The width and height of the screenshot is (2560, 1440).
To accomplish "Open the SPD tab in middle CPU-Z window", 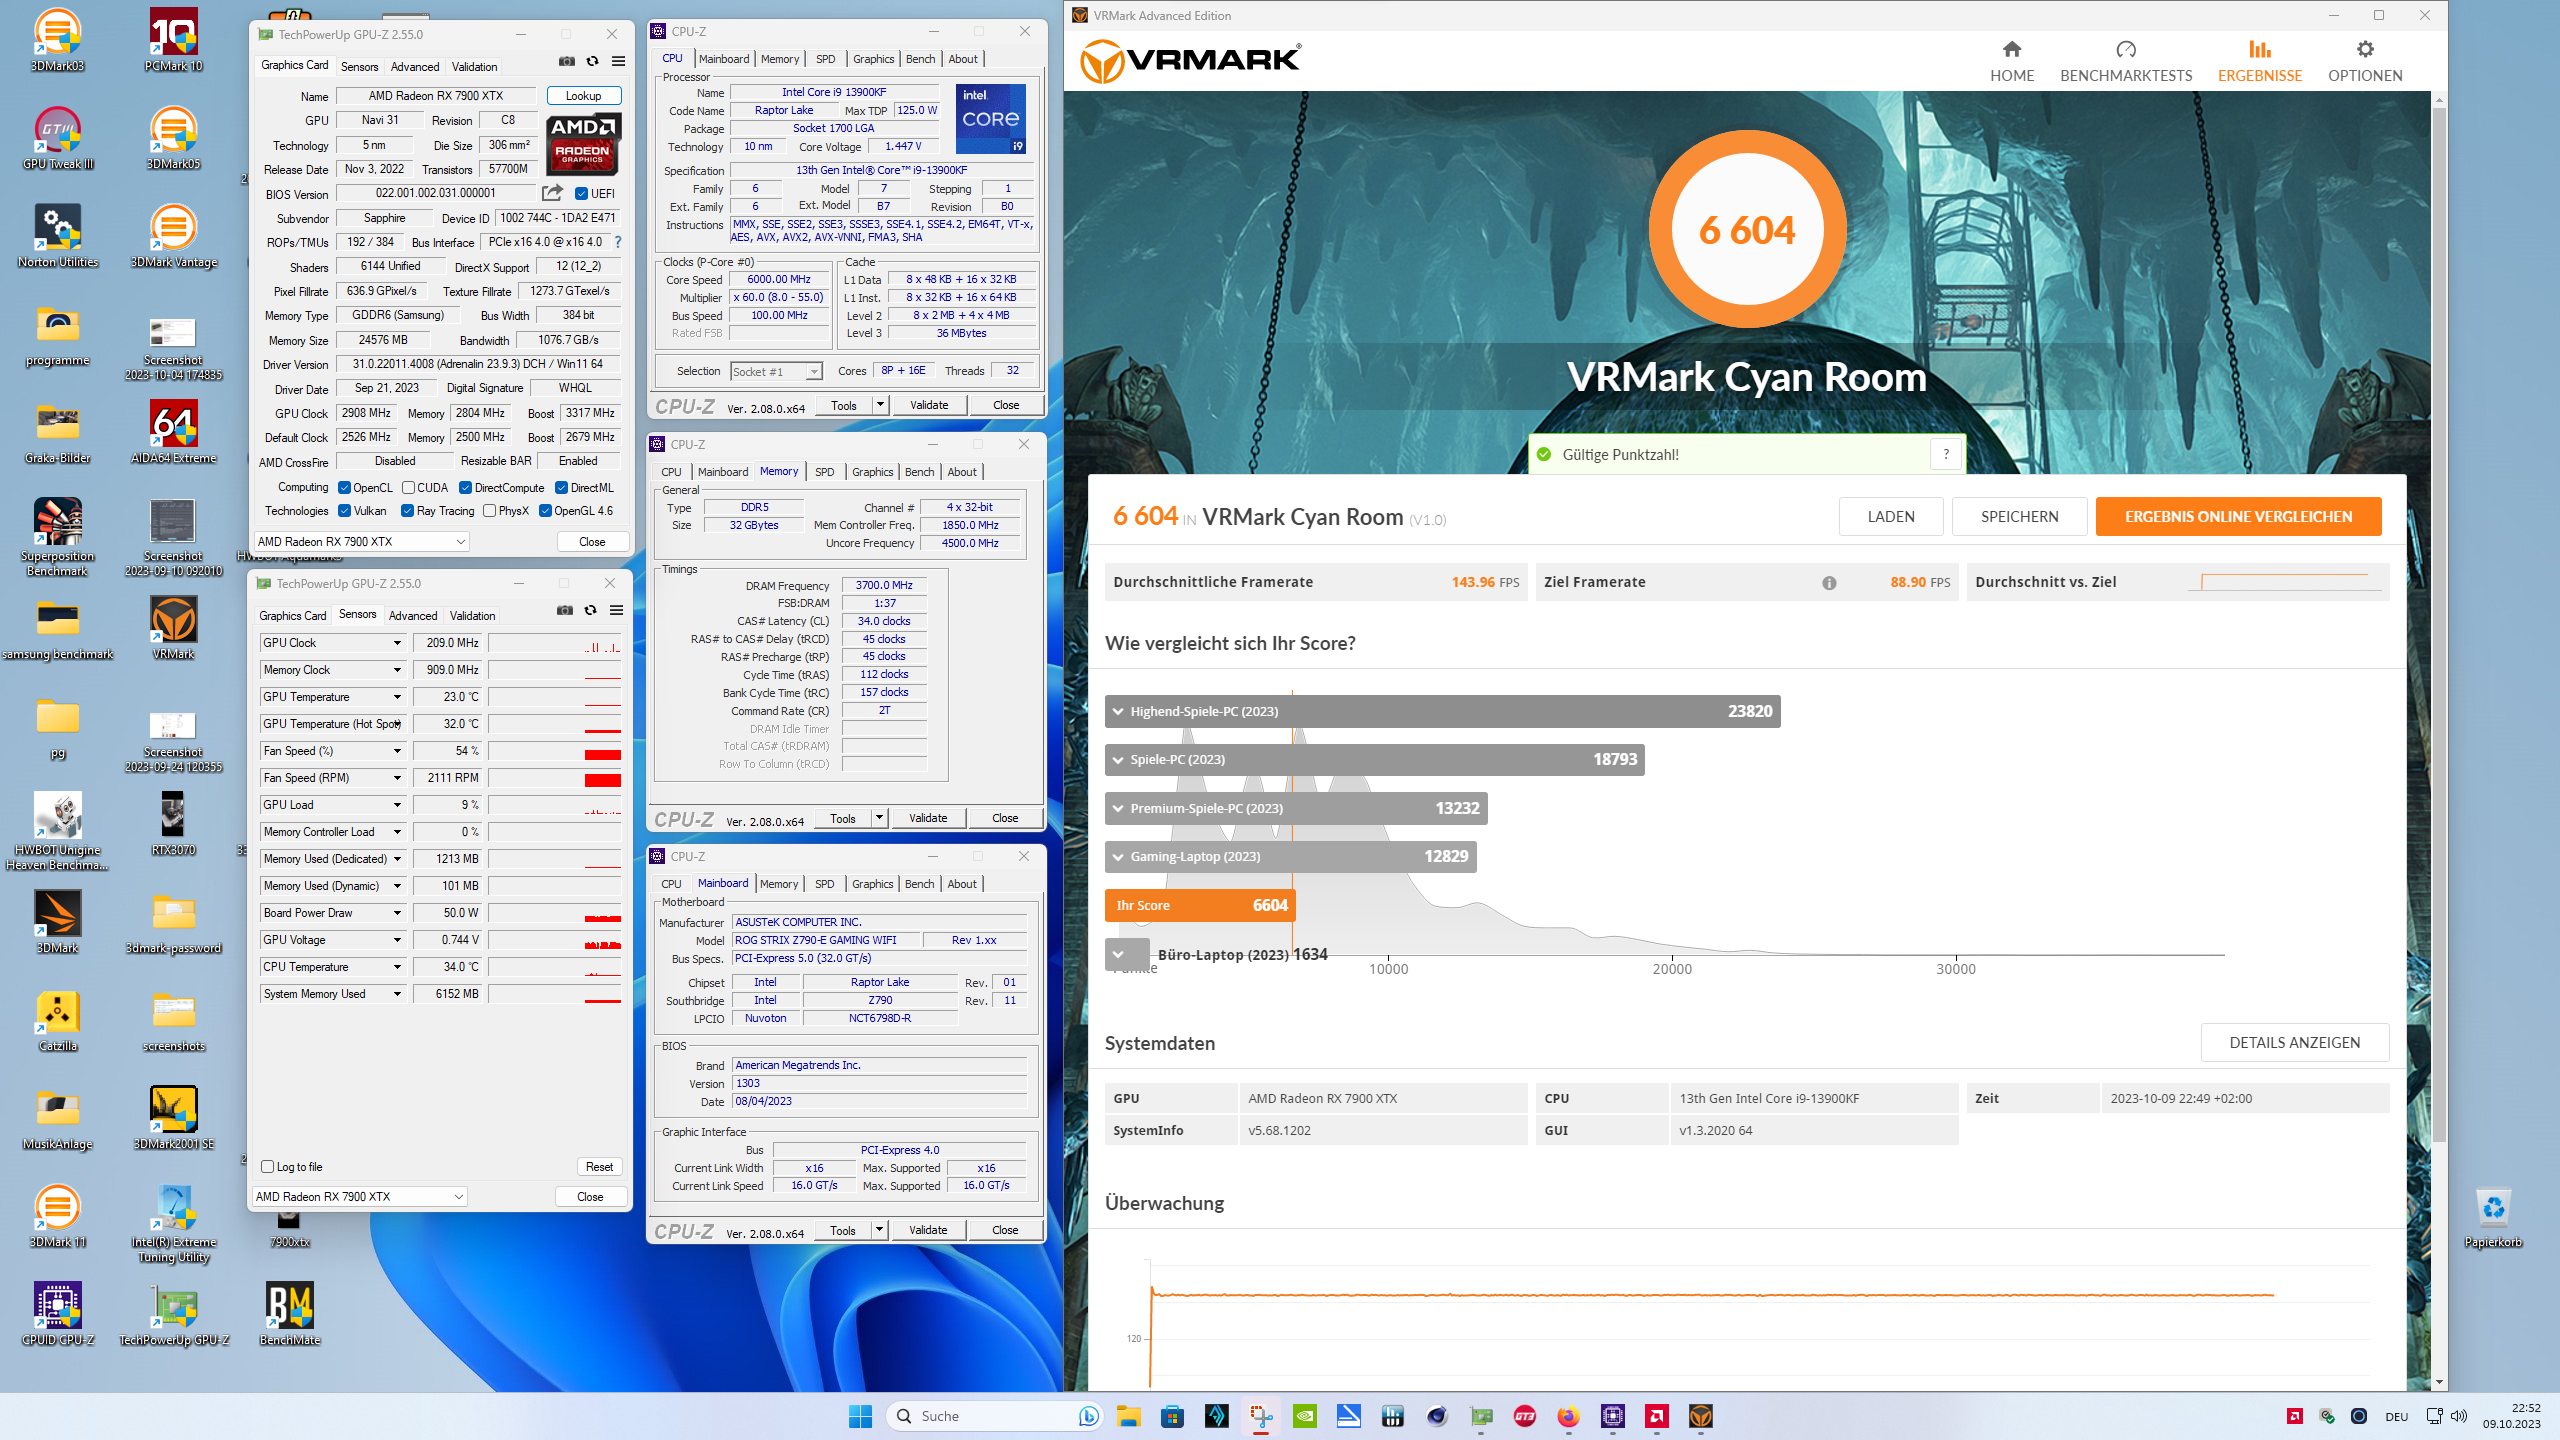I will point(824,472).
